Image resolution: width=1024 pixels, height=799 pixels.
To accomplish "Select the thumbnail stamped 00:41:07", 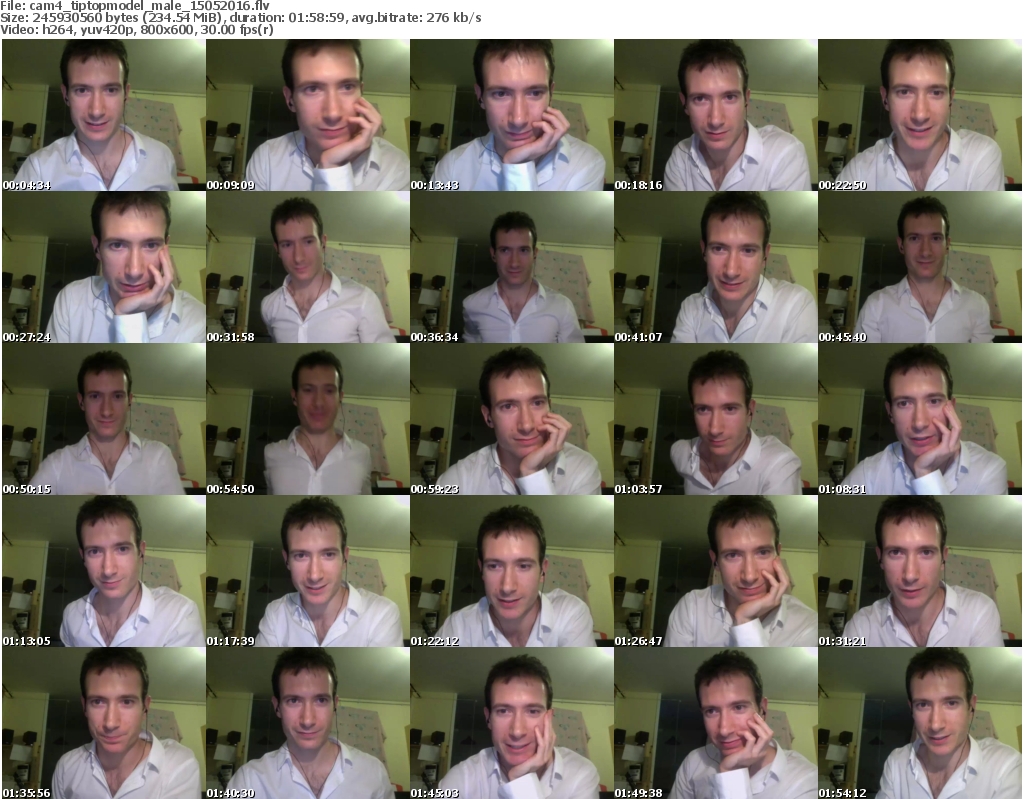I will coord(716,267).
